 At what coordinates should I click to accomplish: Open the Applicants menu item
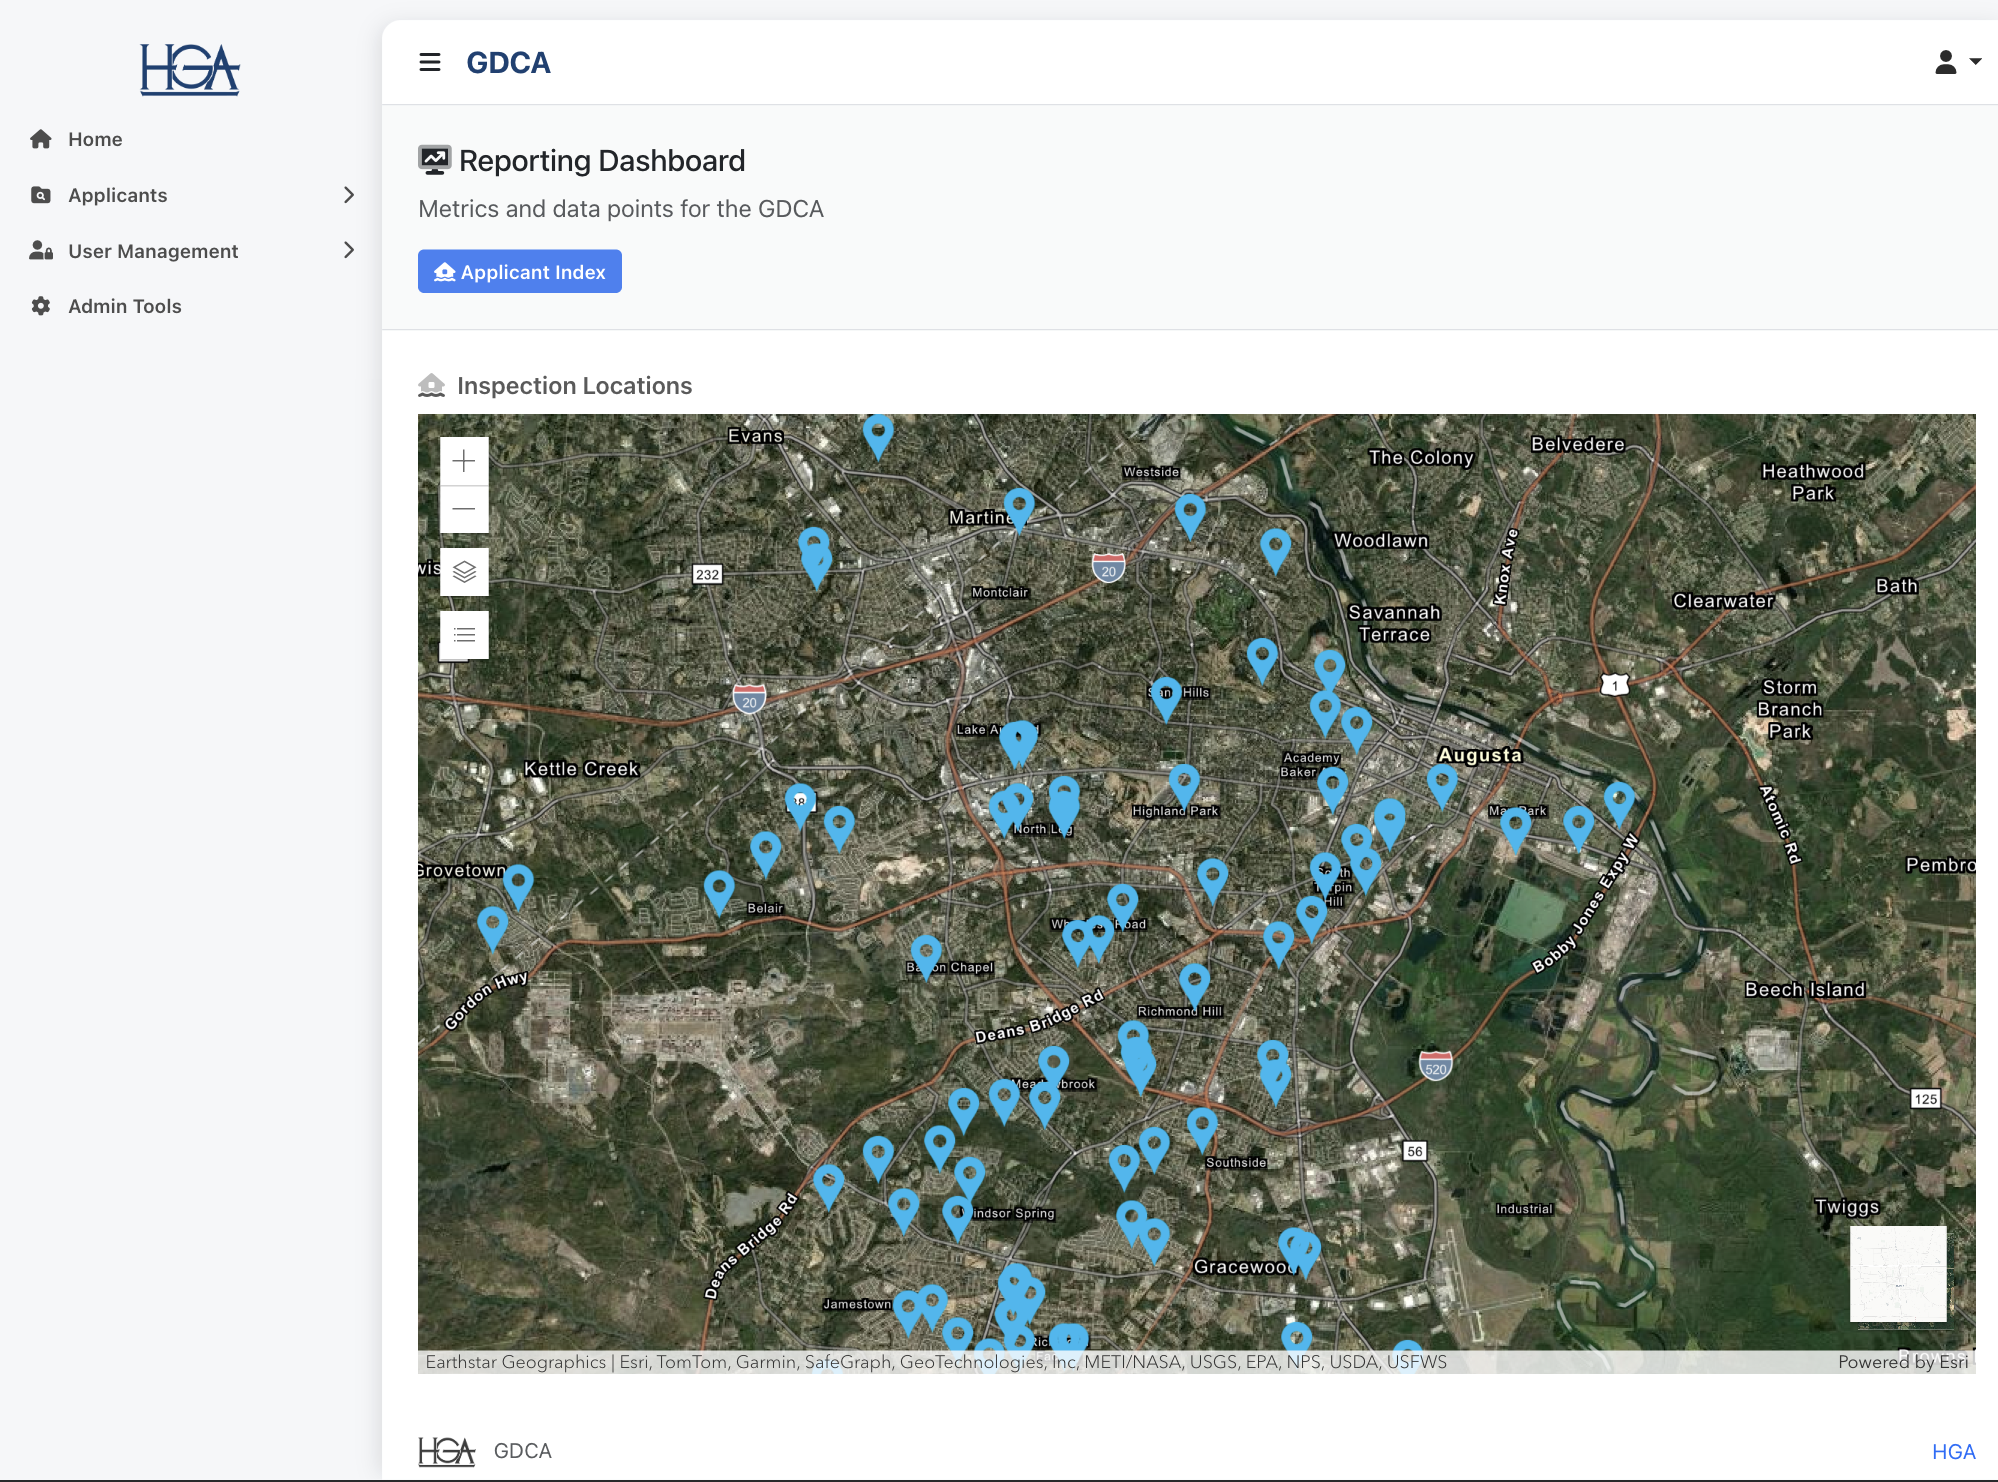tap(117, 195)
